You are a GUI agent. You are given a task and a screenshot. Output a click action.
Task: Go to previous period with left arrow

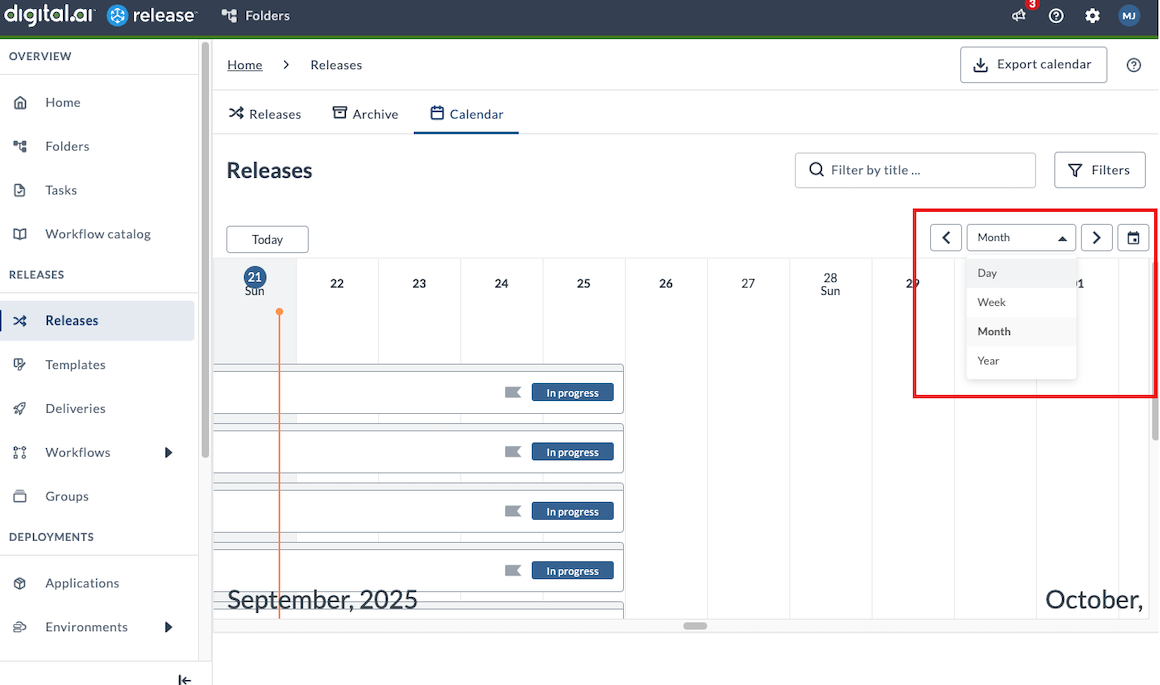click(x=946, y=238)
